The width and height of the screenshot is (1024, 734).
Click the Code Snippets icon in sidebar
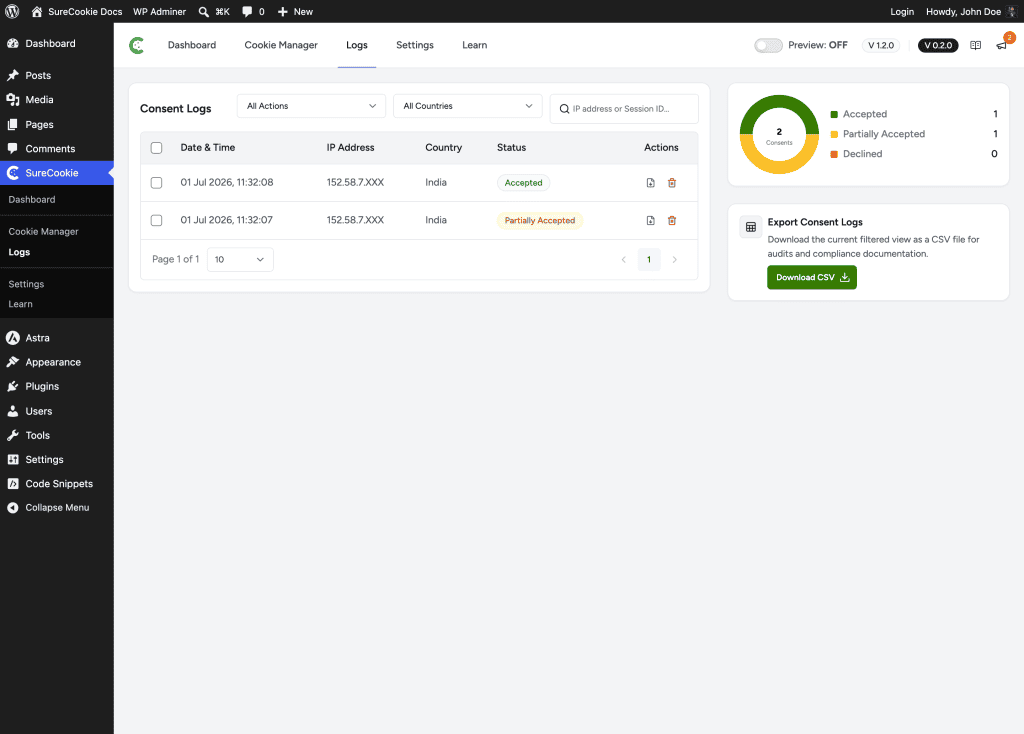point(13,483)
